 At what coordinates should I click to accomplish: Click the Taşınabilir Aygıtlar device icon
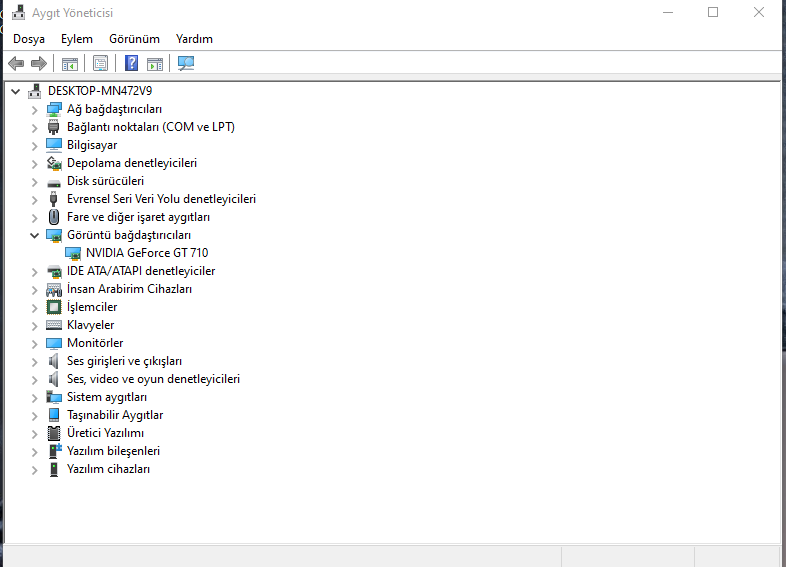[54, 415]
